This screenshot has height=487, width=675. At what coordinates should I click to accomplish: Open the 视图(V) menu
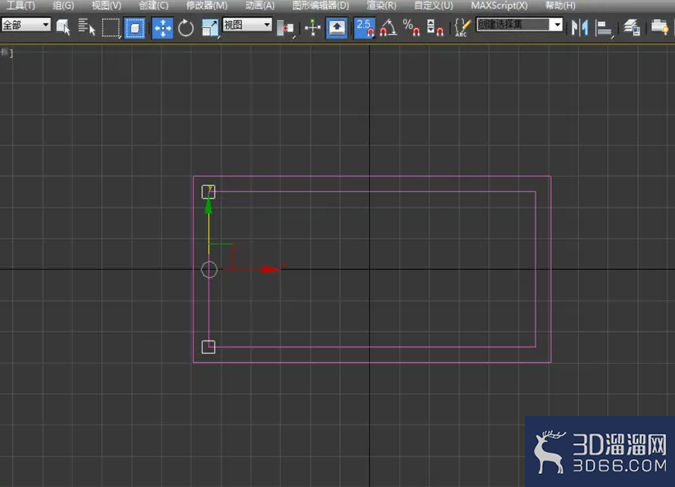click(106, 6)
